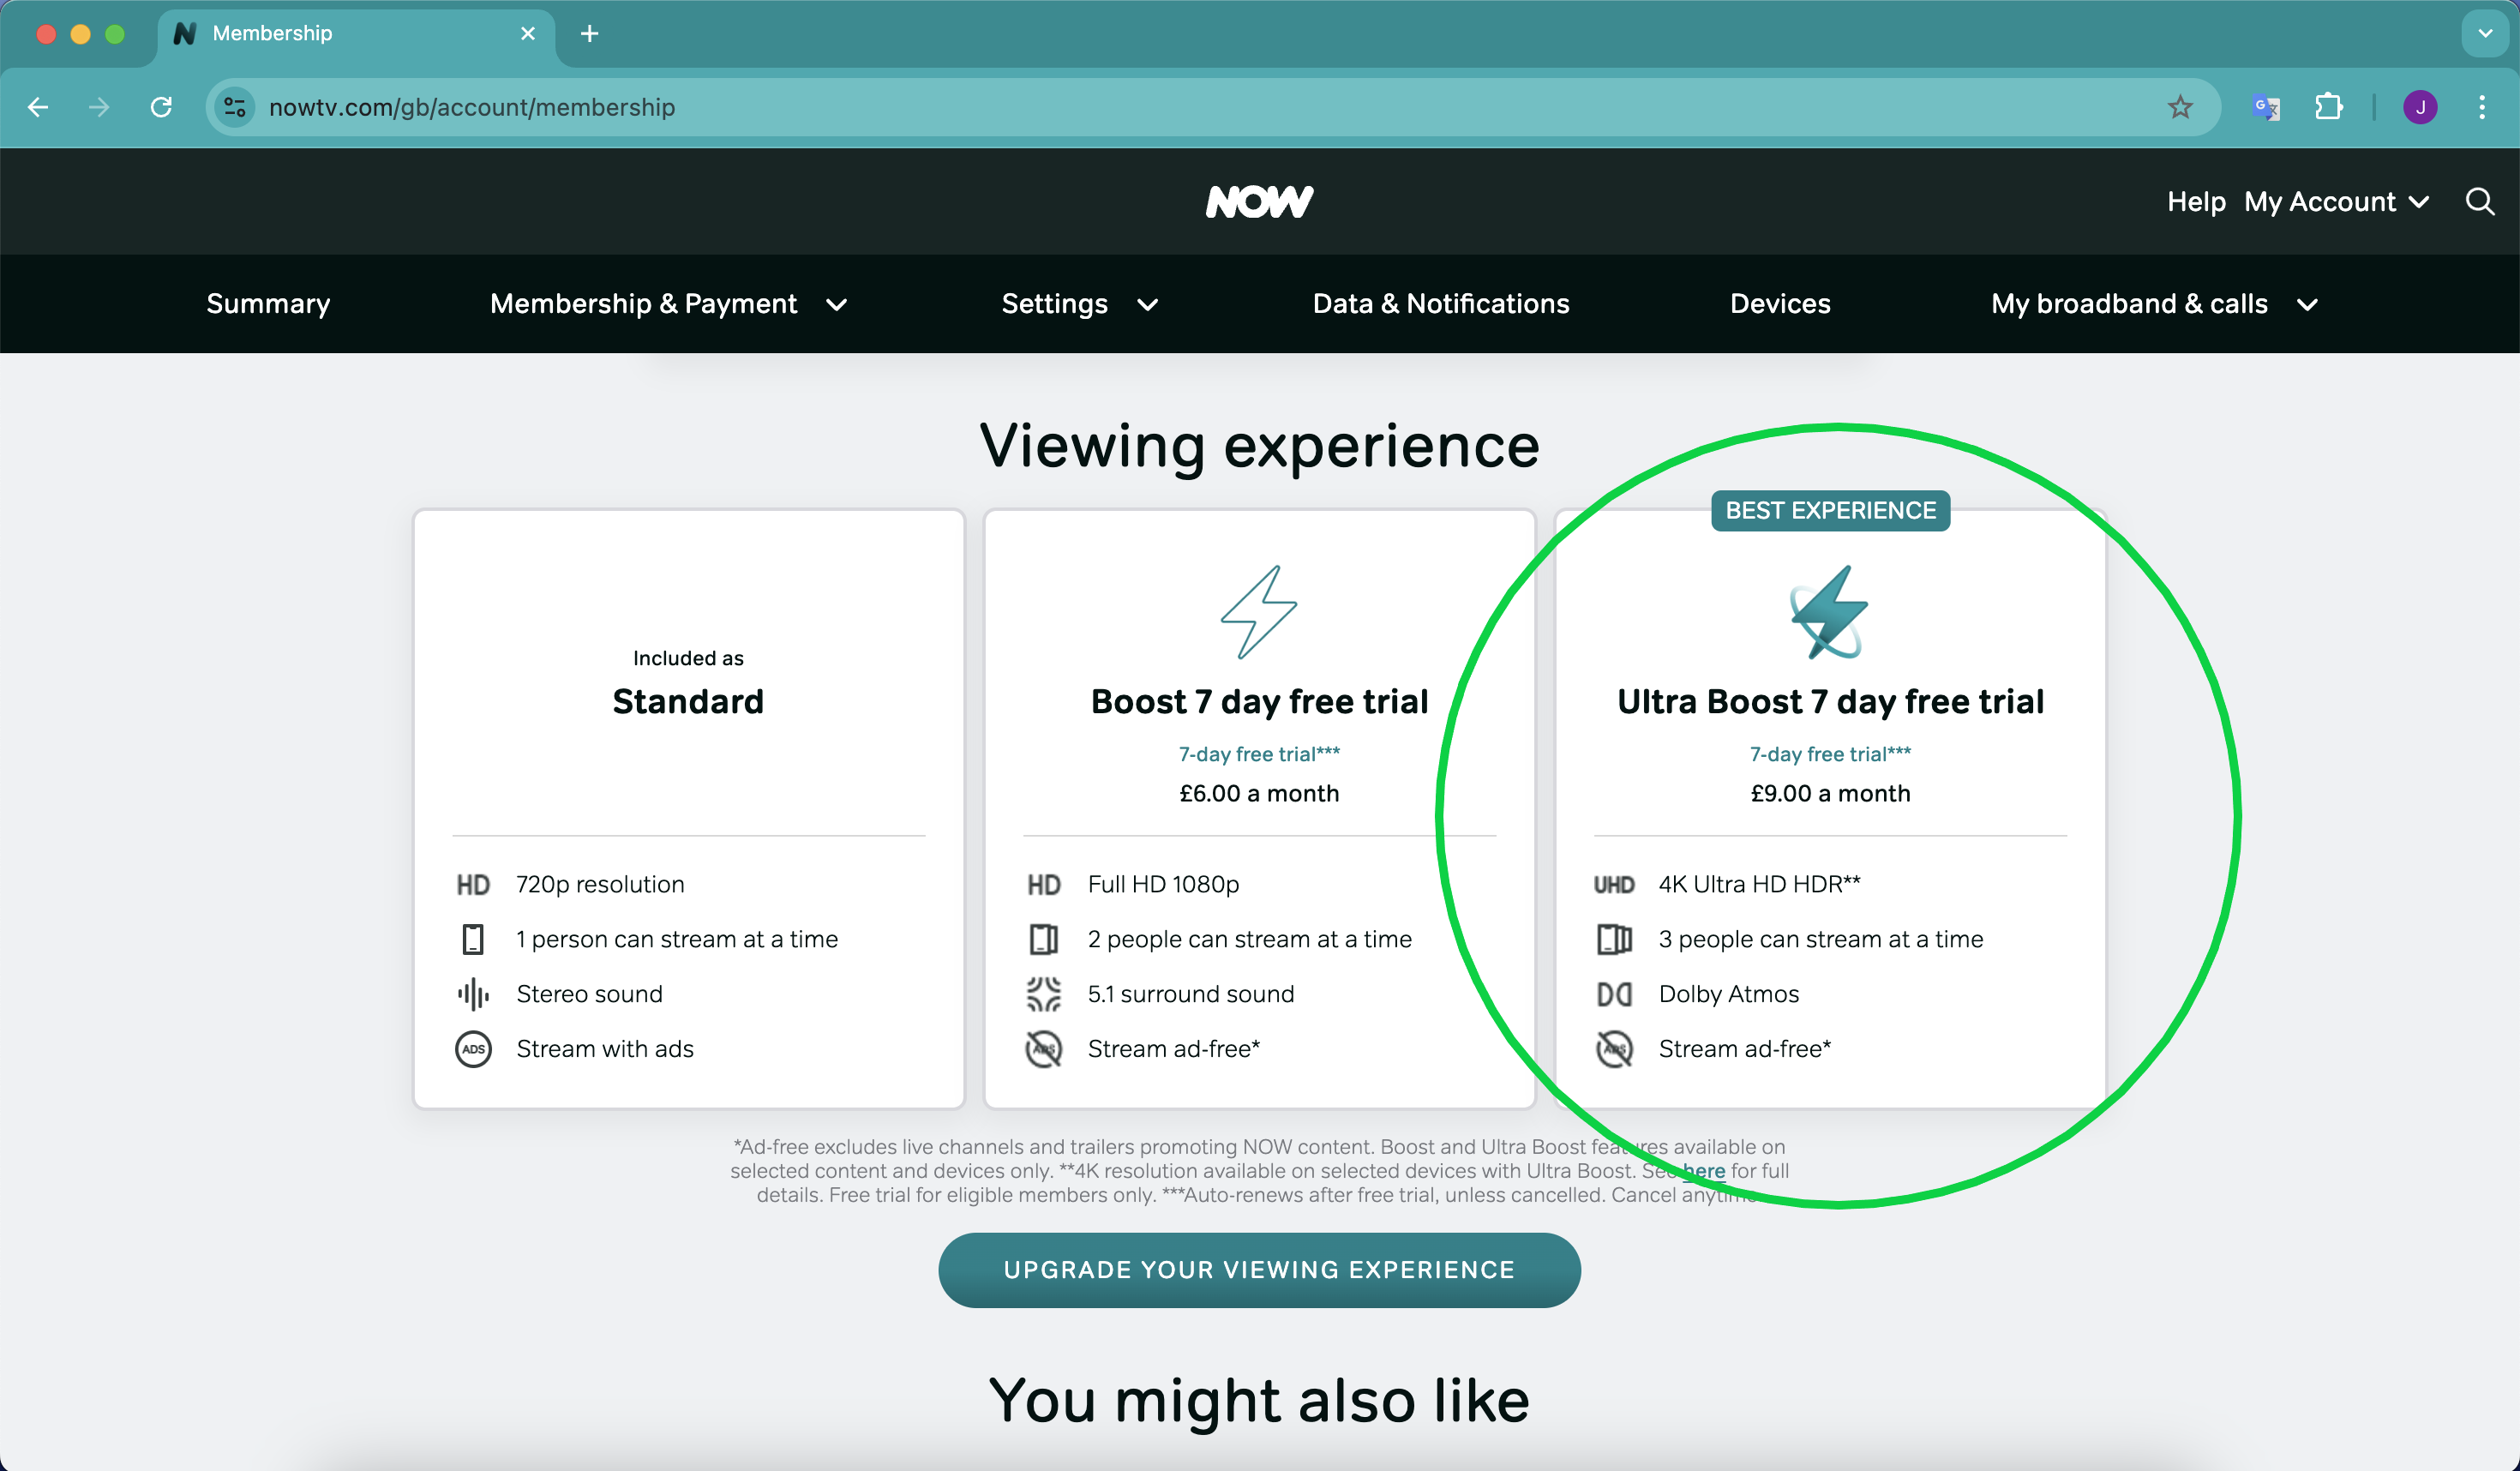
Task: Select the Standard plan card title
Action: 688,702
